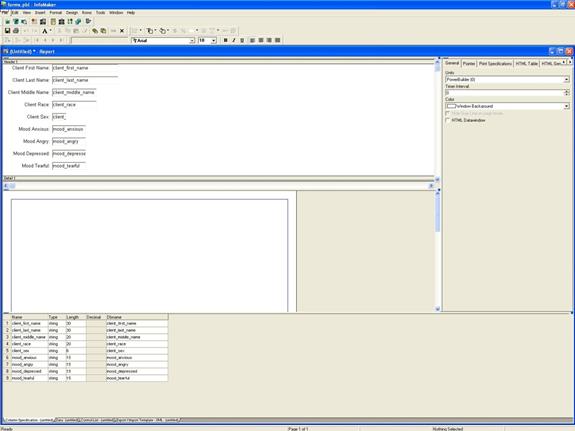Click the Detail band bar
Image resolution: width=575 pixels, height=431 pixels.
coord(218,178)
